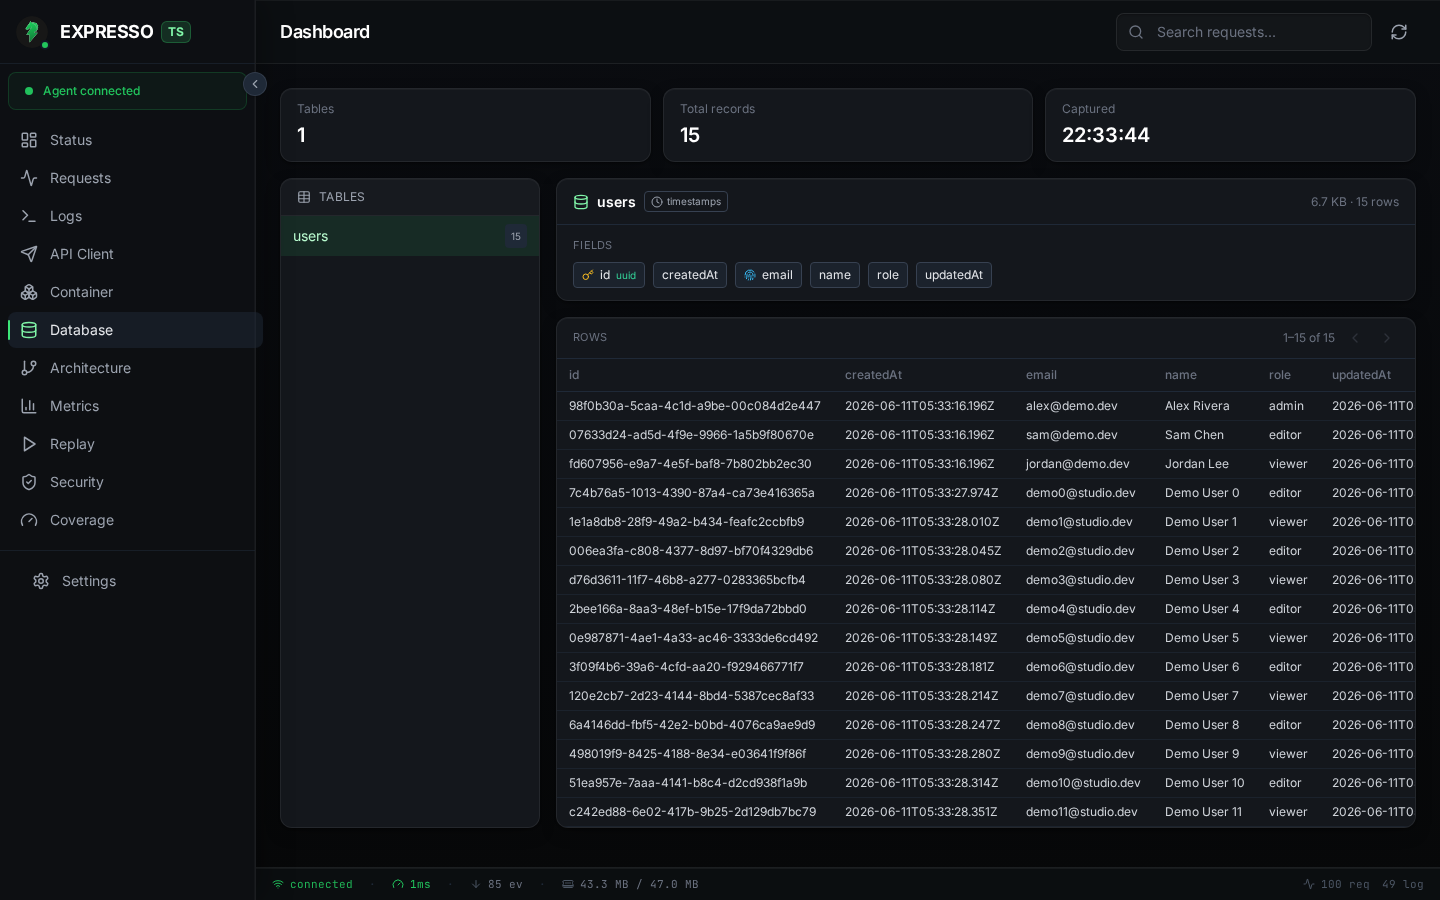
Task: Click the Metrics bar chart icon
Action: [x=29, y=406]
